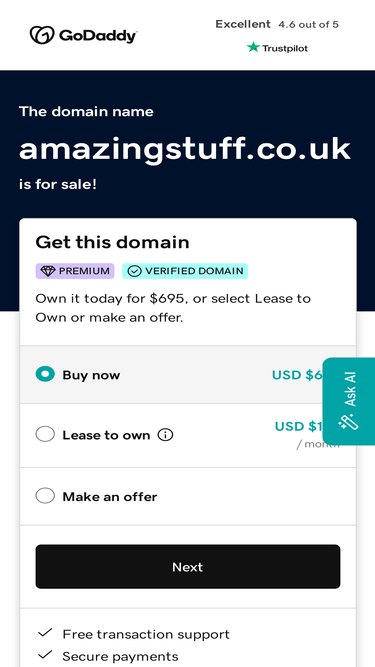Click the GoDaddy wordmark text
This screenshot has height=667, width=375.
pyautogui.click(x=98, y=36)
